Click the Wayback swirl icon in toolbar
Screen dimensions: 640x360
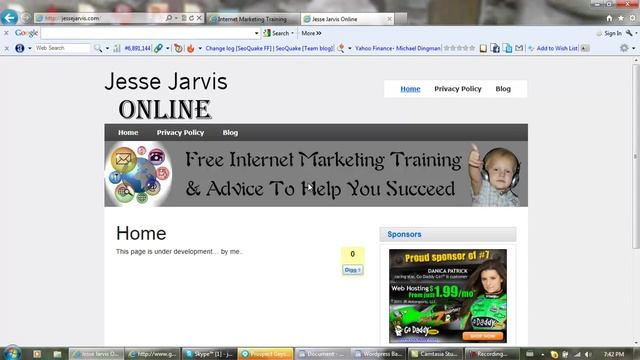click(178, 48)
